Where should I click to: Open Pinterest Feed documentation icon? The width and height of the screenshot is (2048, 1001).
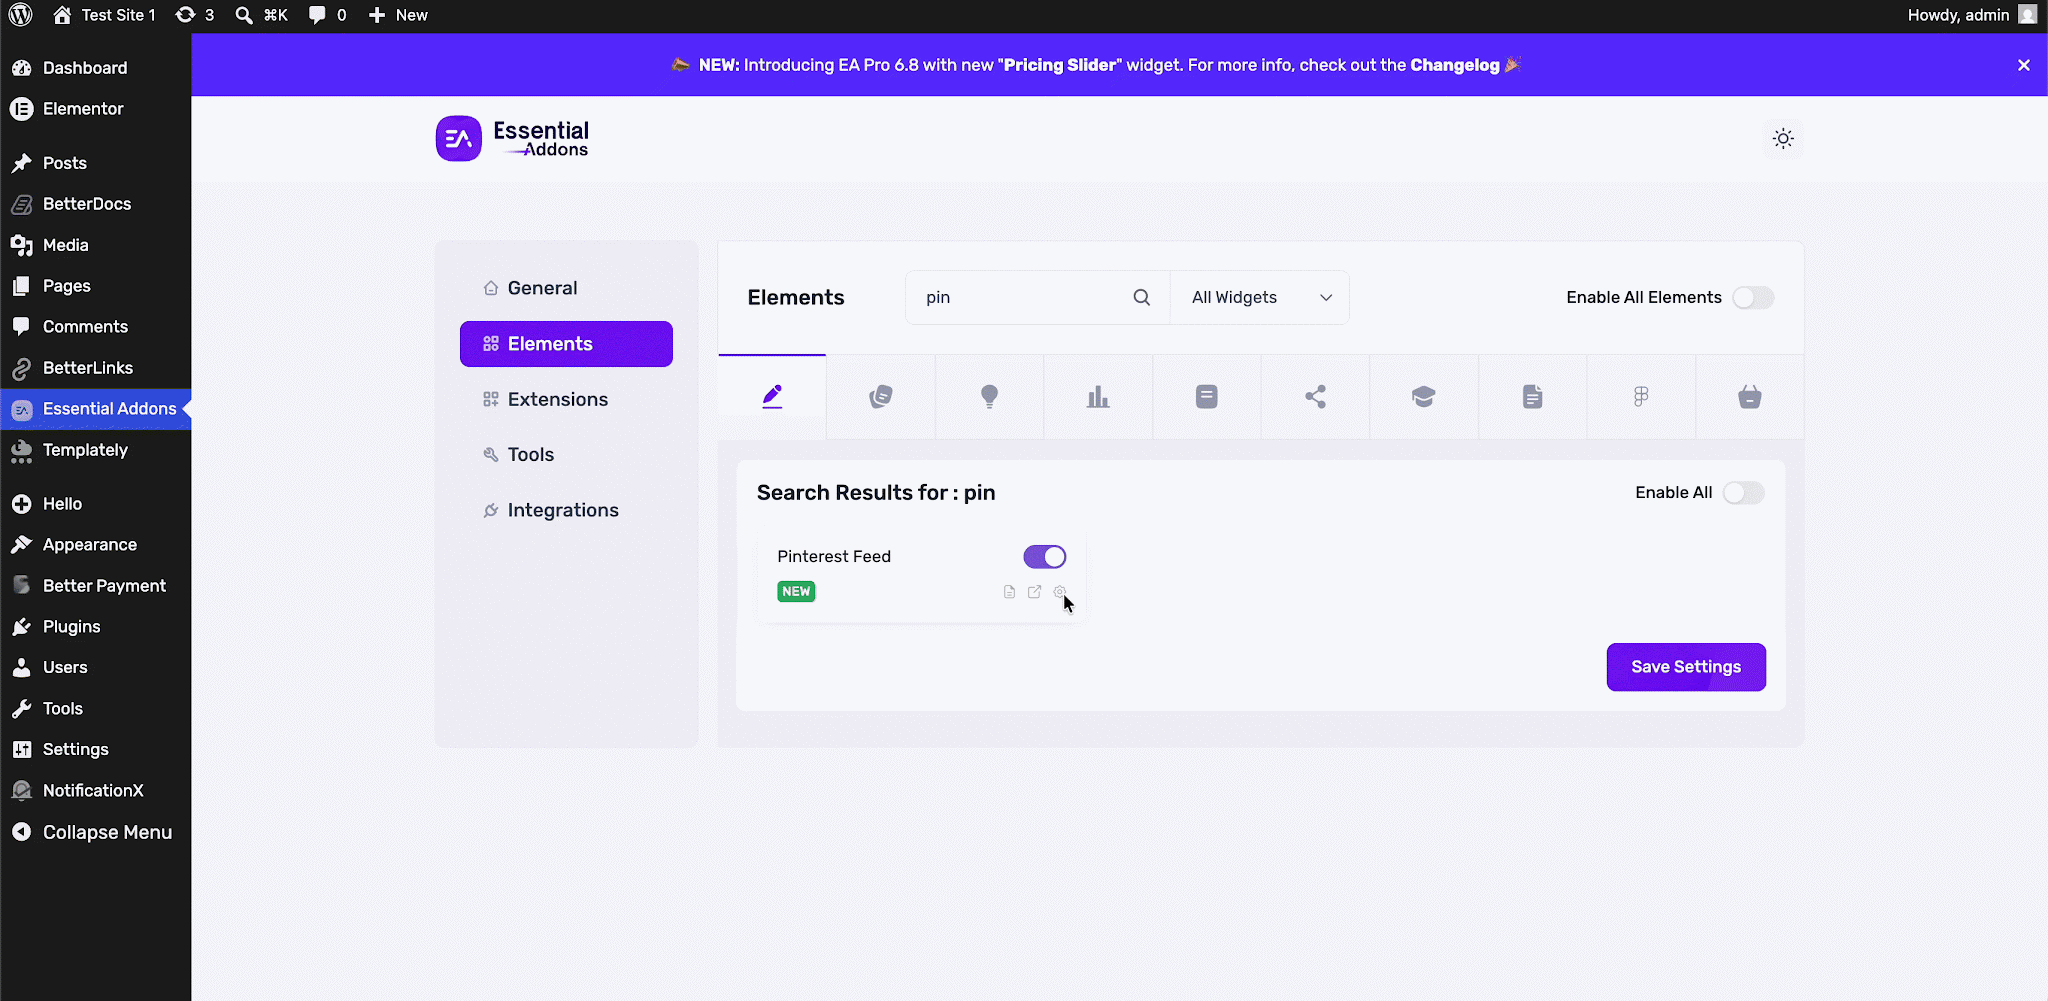point(1009,592)
